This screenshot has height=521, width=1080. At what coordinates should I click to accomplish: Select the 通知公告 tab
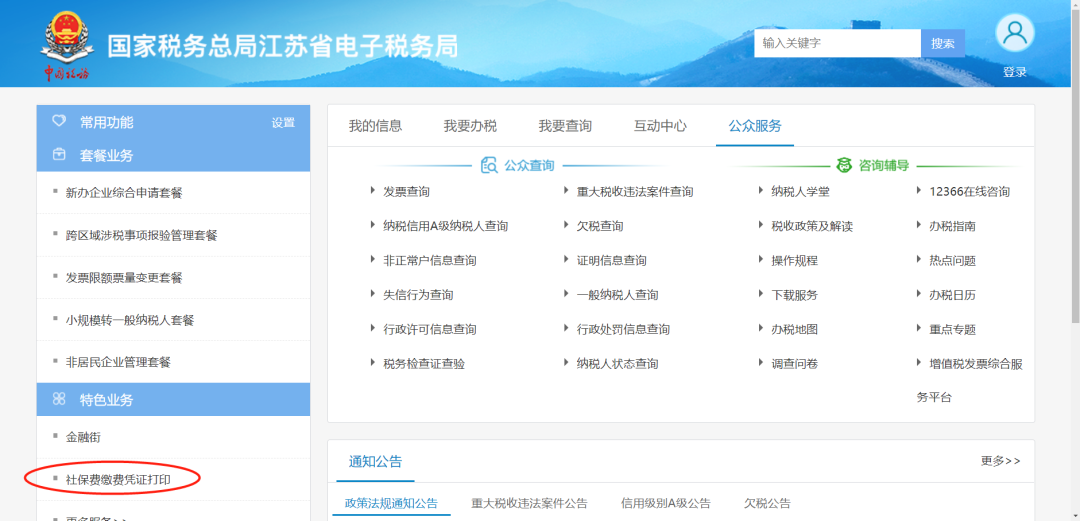click(375, 461)
